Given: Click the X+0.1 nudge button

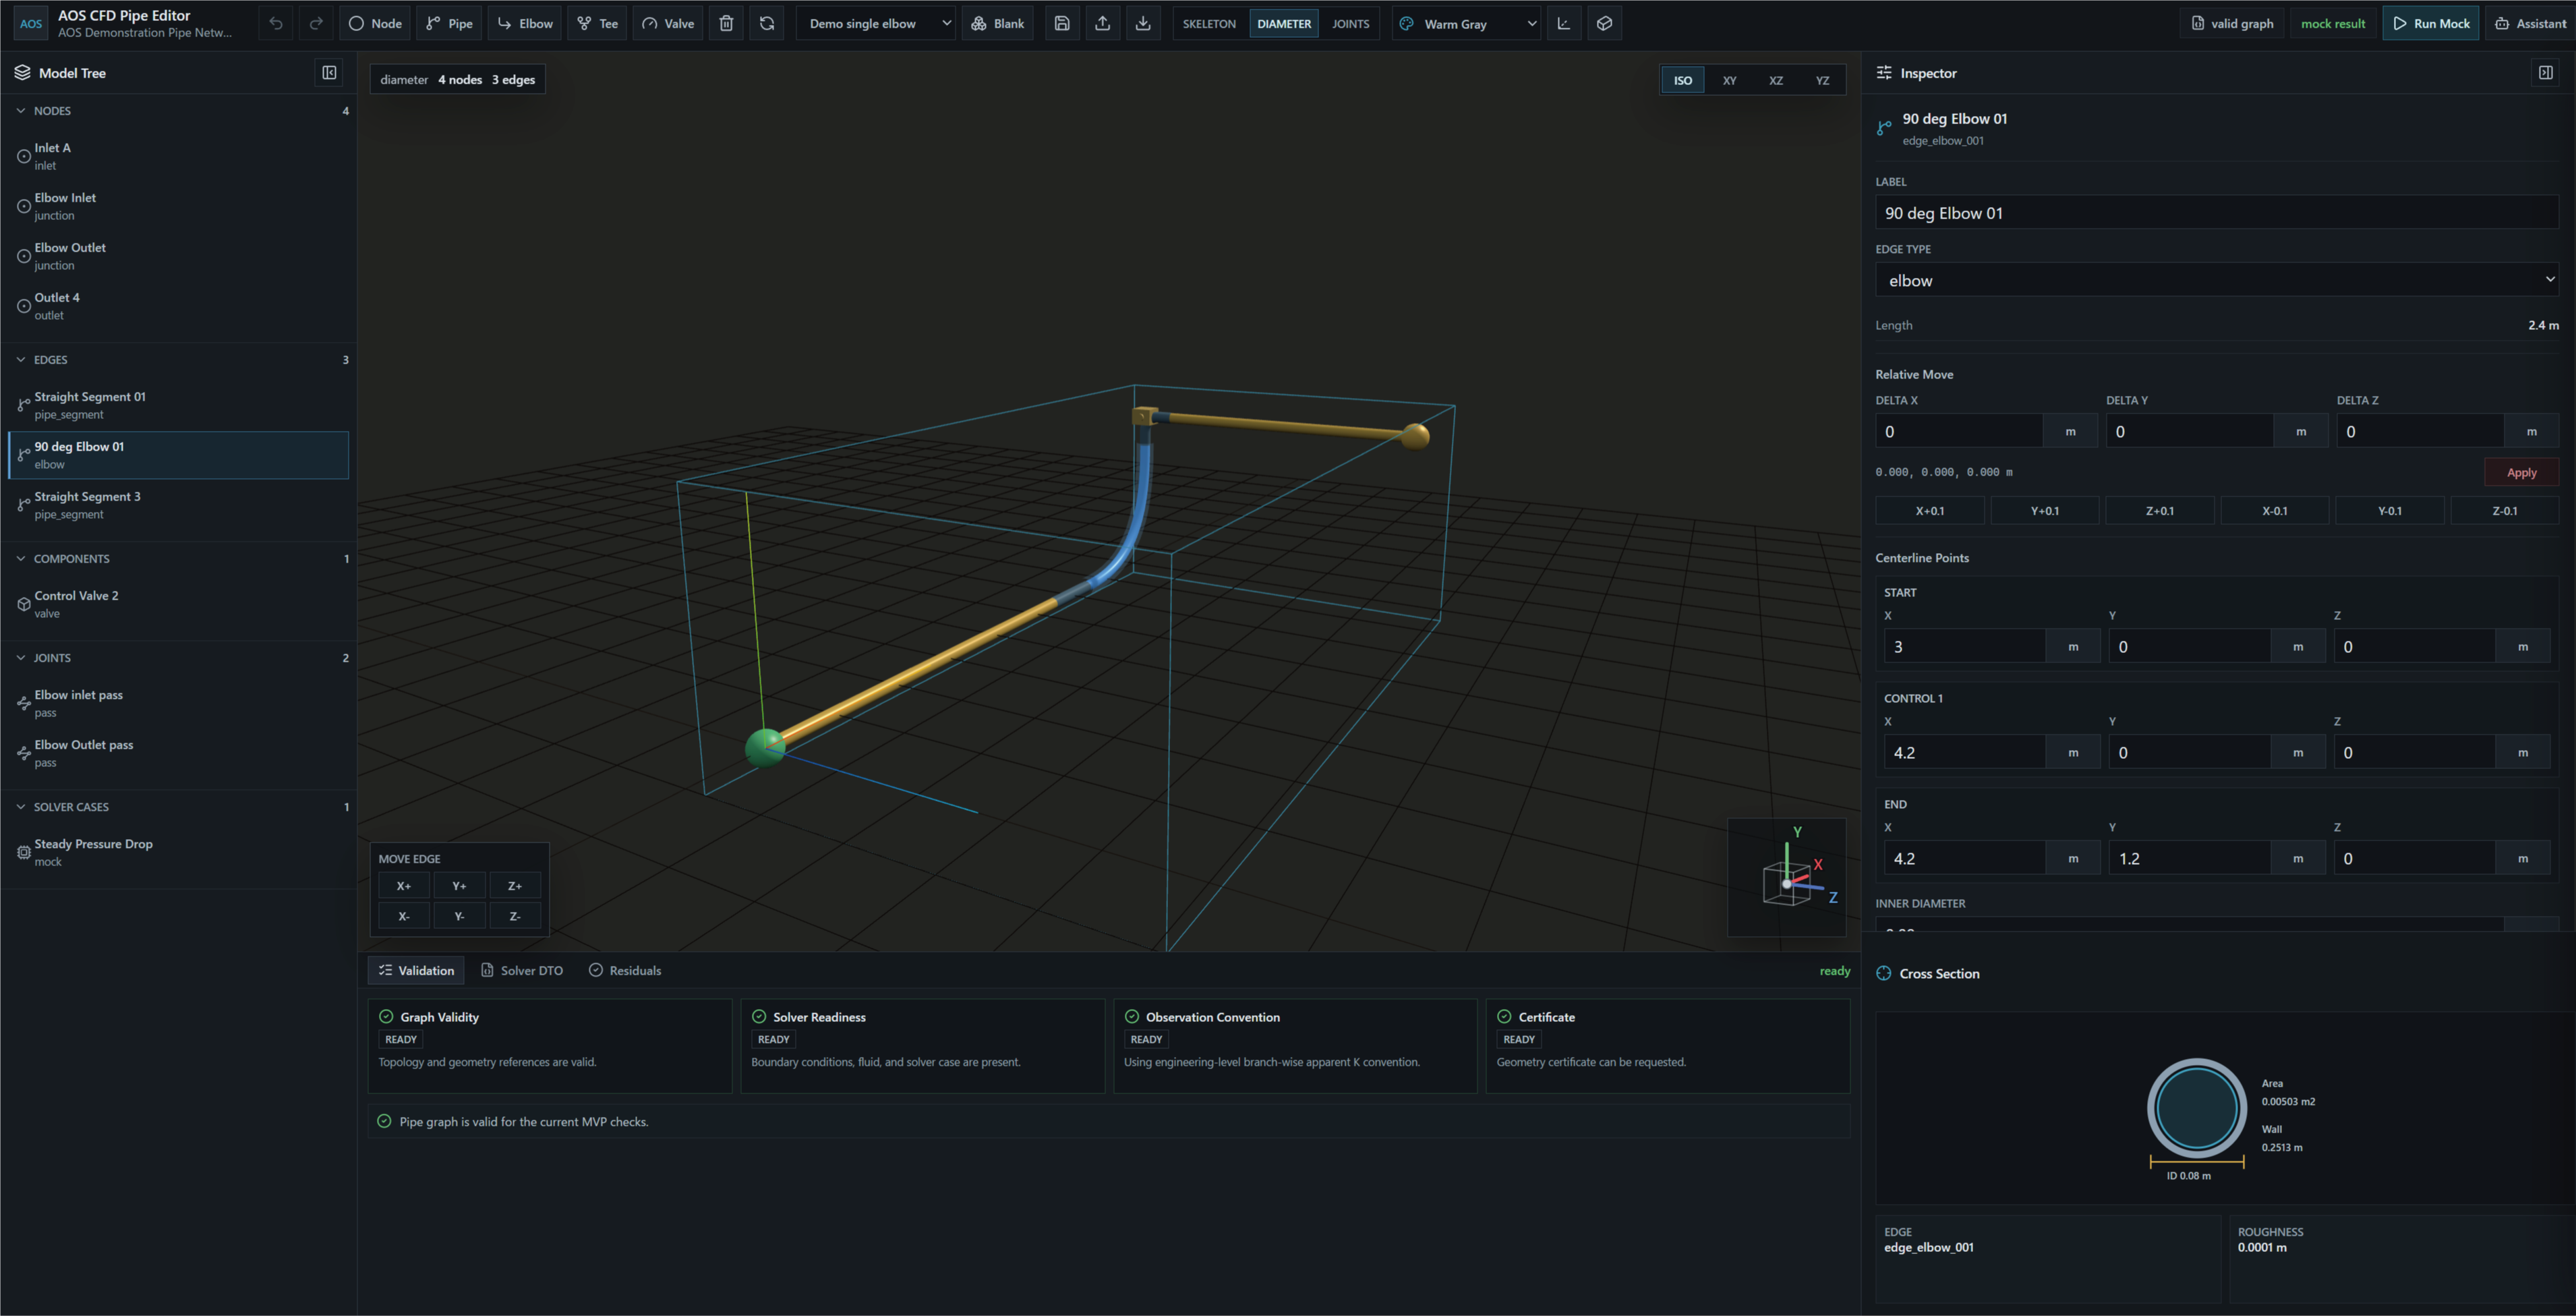Looking at the screenshot, I should [1930, 510].
